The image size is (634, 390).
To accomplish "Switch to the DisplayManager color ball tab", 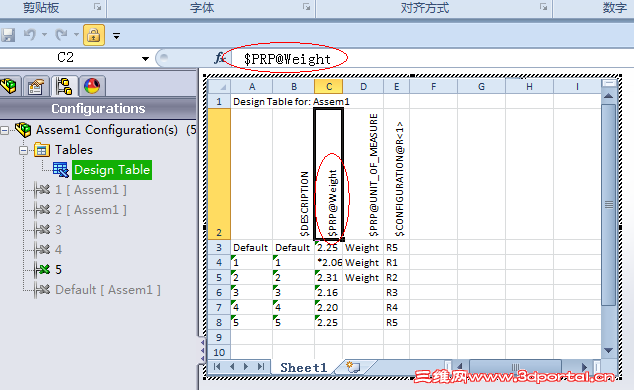I will pyautogui.click(x=92, y=86).
